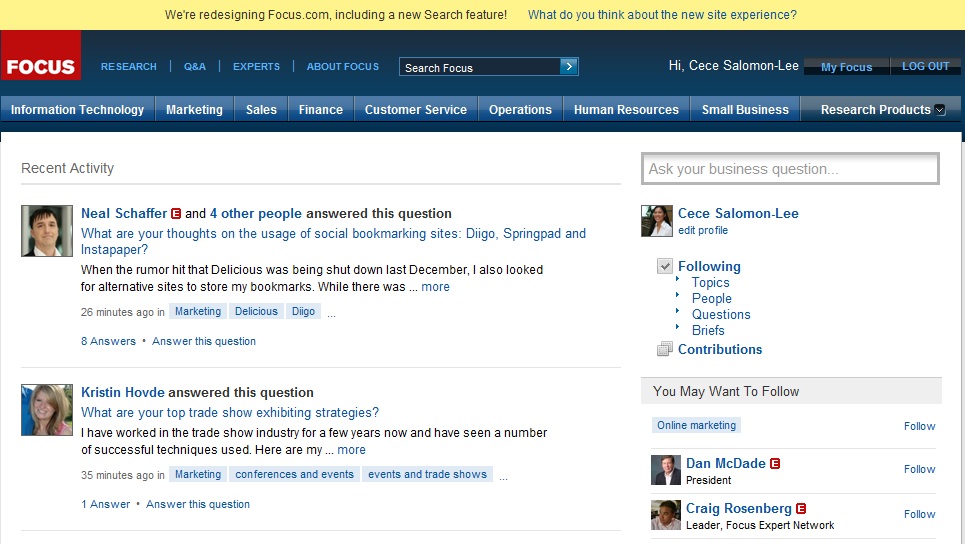The height and width of the screenshot is (544, 965).
Task: Click the Focus logo
Action: 41,66
